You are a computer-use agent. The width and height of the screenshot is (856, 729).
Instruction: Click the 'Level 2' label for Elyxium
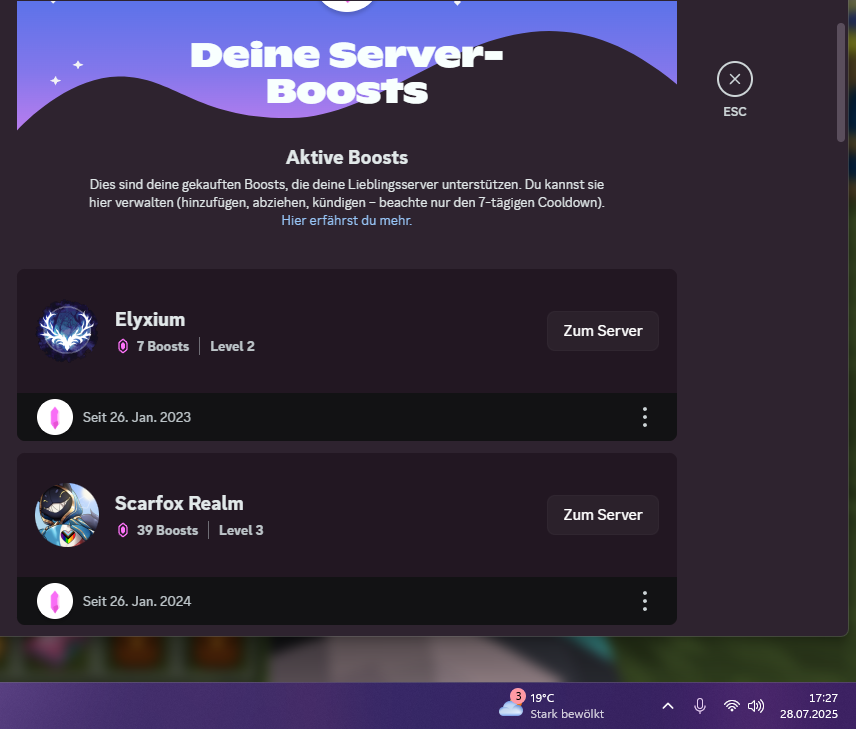coord(233,346)
